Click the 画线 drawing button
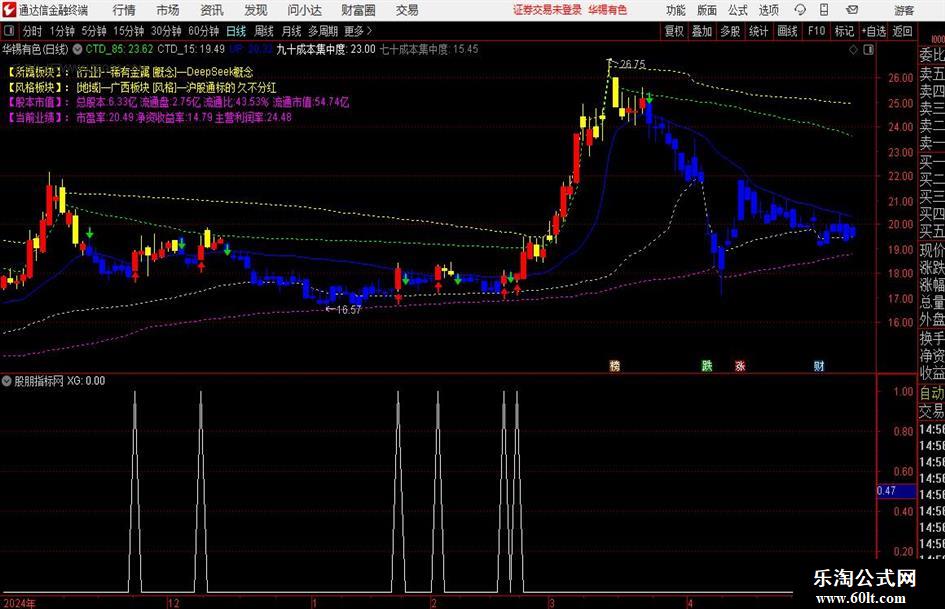The image size is (945, 609). [787, 31]
